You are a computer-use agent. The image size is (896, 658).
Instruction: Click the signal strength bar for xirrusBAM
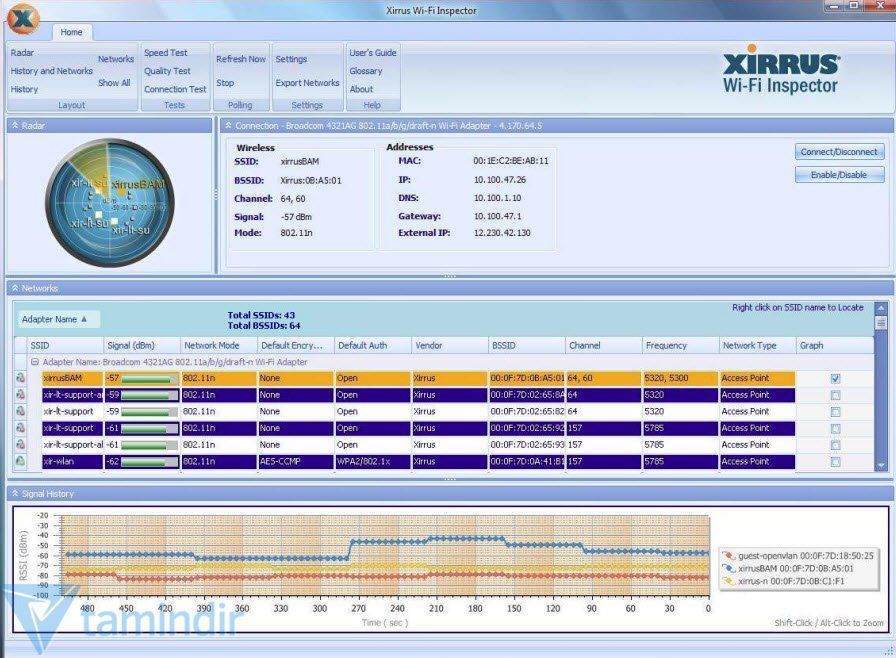[x=149, y=378]
